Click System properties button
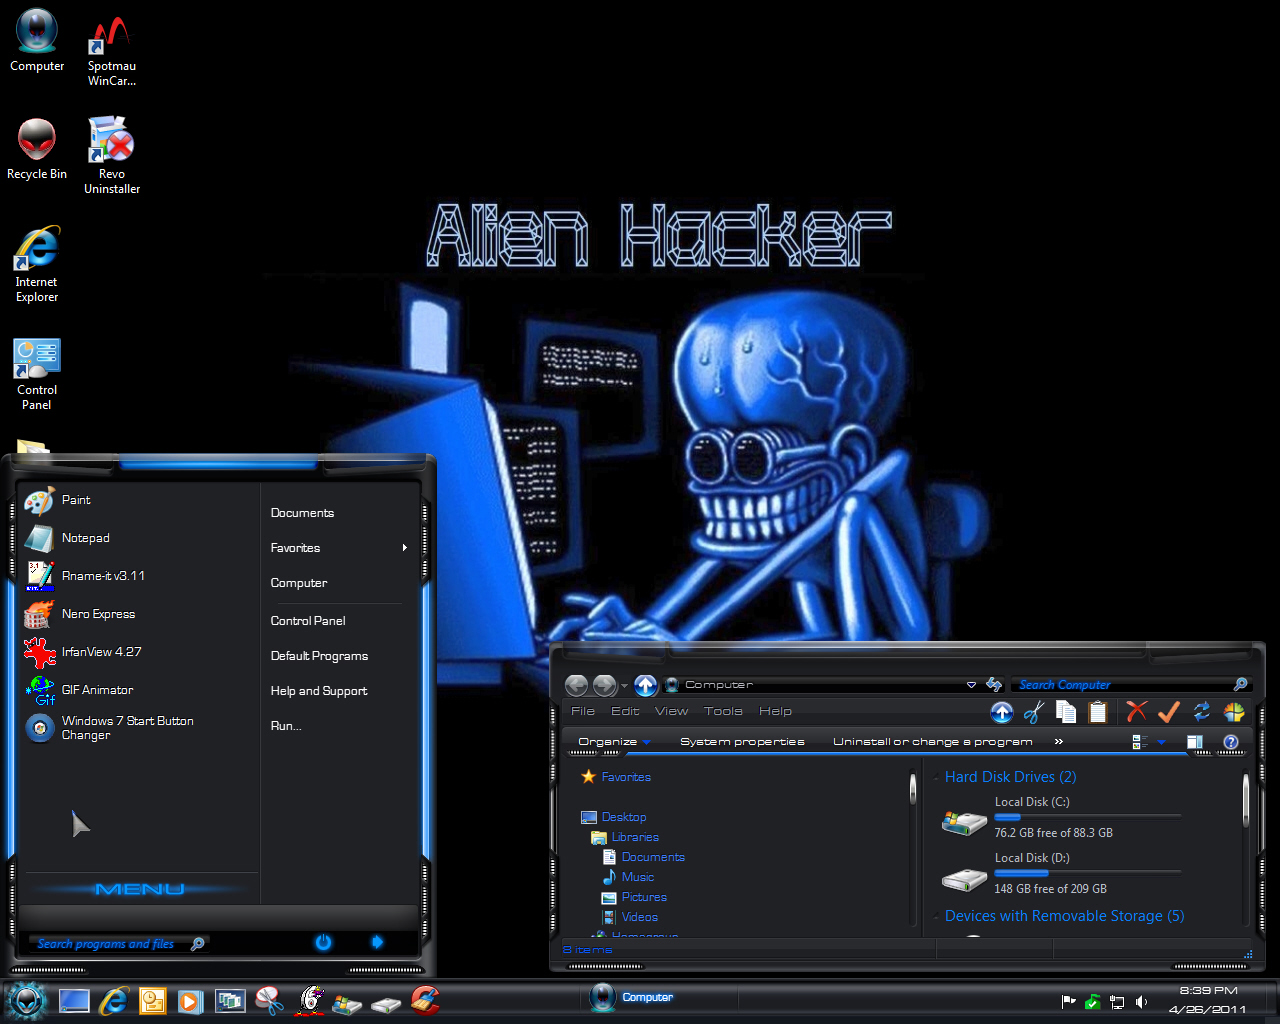 click(742, 742)
